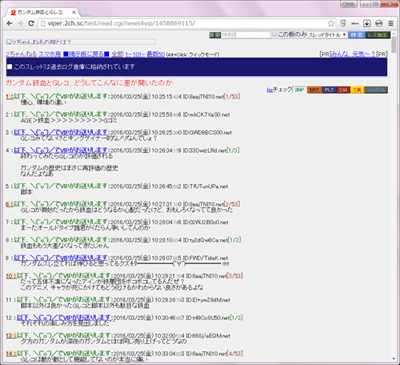Viewport: 400px width, 365px height.
Task: Reload the page
Action: coord(31,23)
